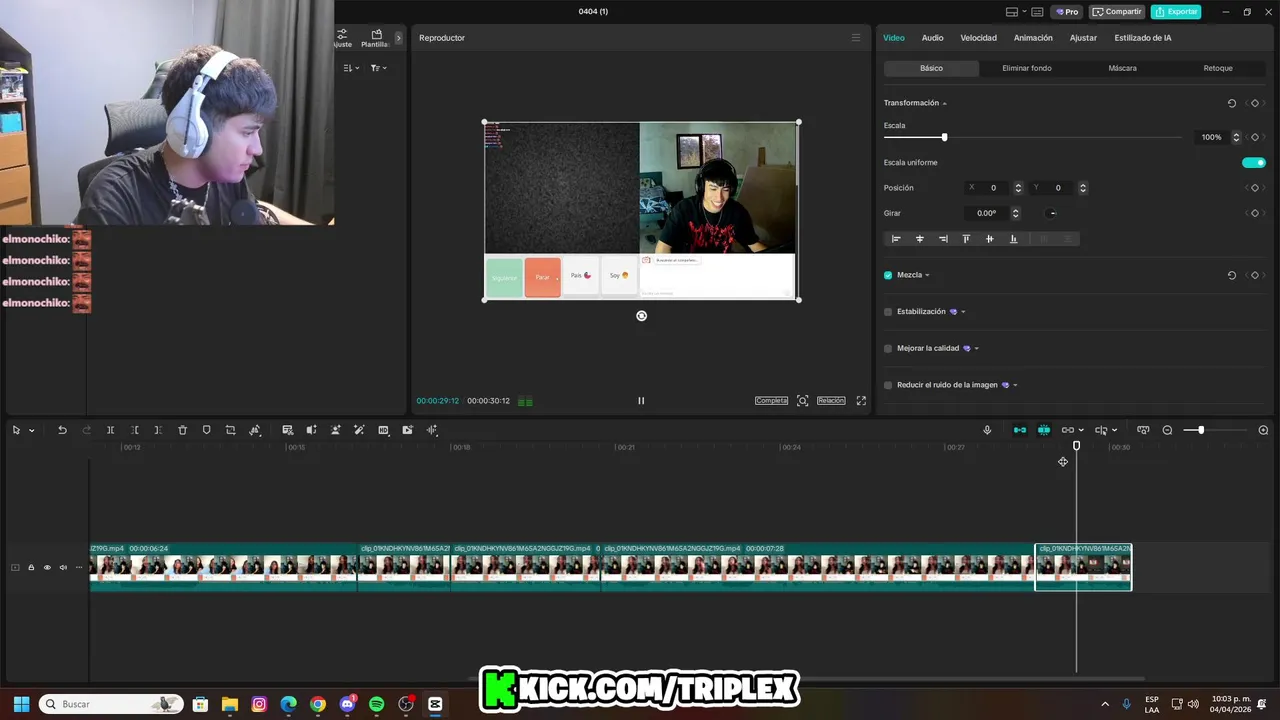The width and height of the screenshot is (1280, 720).
Task: Delete the selected clip with trash icon
Action: click(183, 430)
